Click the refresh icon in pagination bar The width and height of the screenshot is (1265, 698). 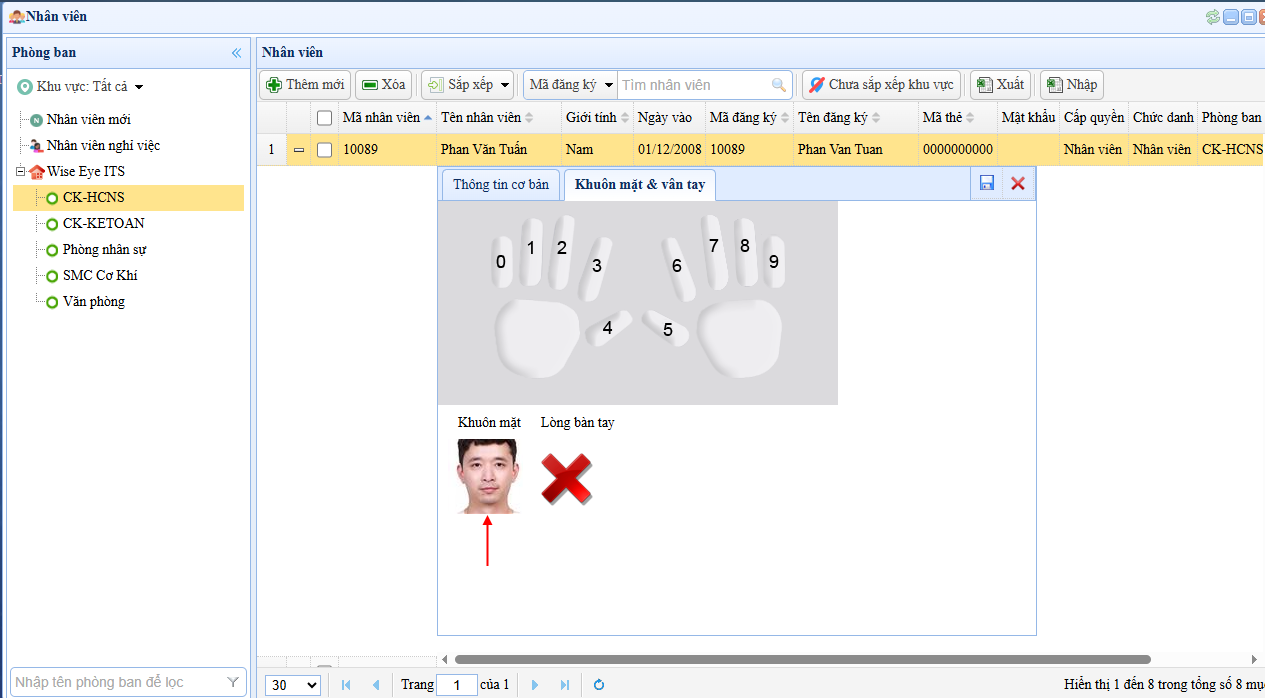599,685
